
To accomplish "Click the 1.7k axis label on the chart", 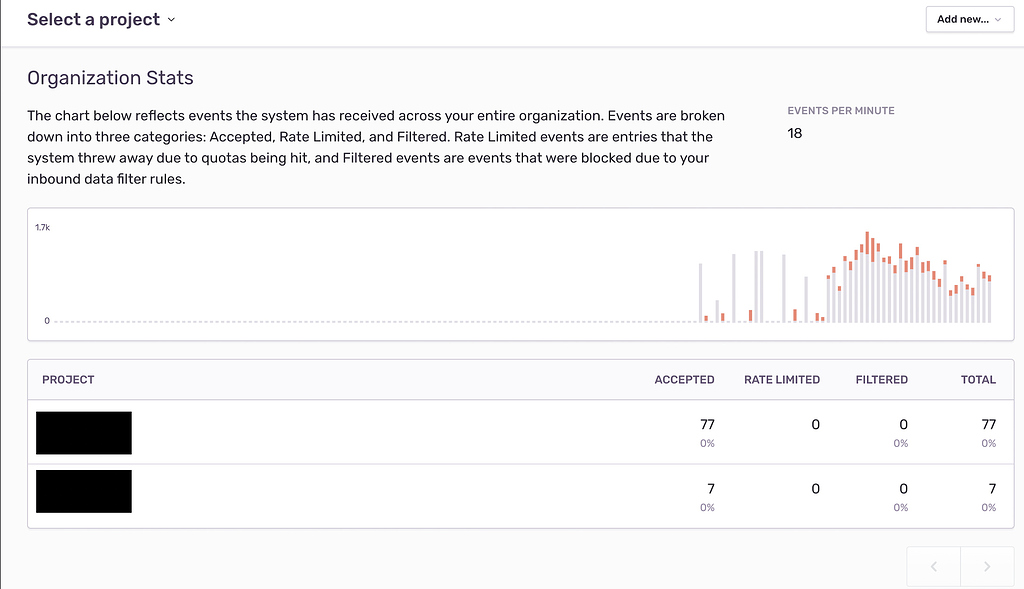I will coord(42,227).
